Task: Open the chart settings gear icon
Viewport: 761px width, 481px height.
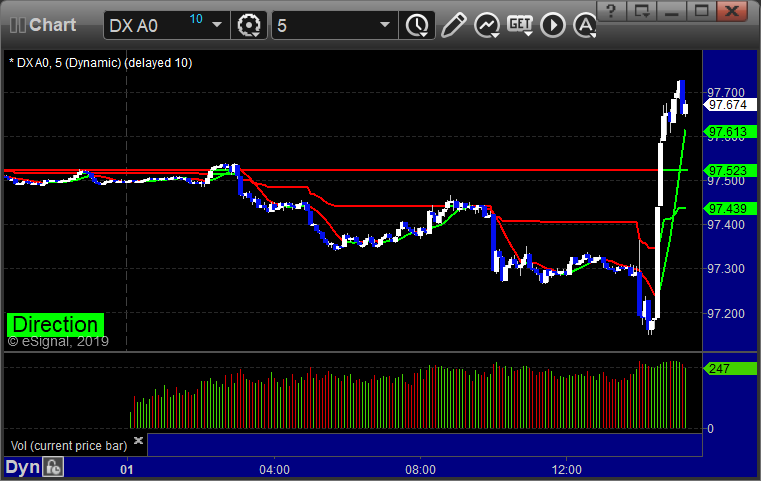Action: pyautogui.click(x=248, y=25)
